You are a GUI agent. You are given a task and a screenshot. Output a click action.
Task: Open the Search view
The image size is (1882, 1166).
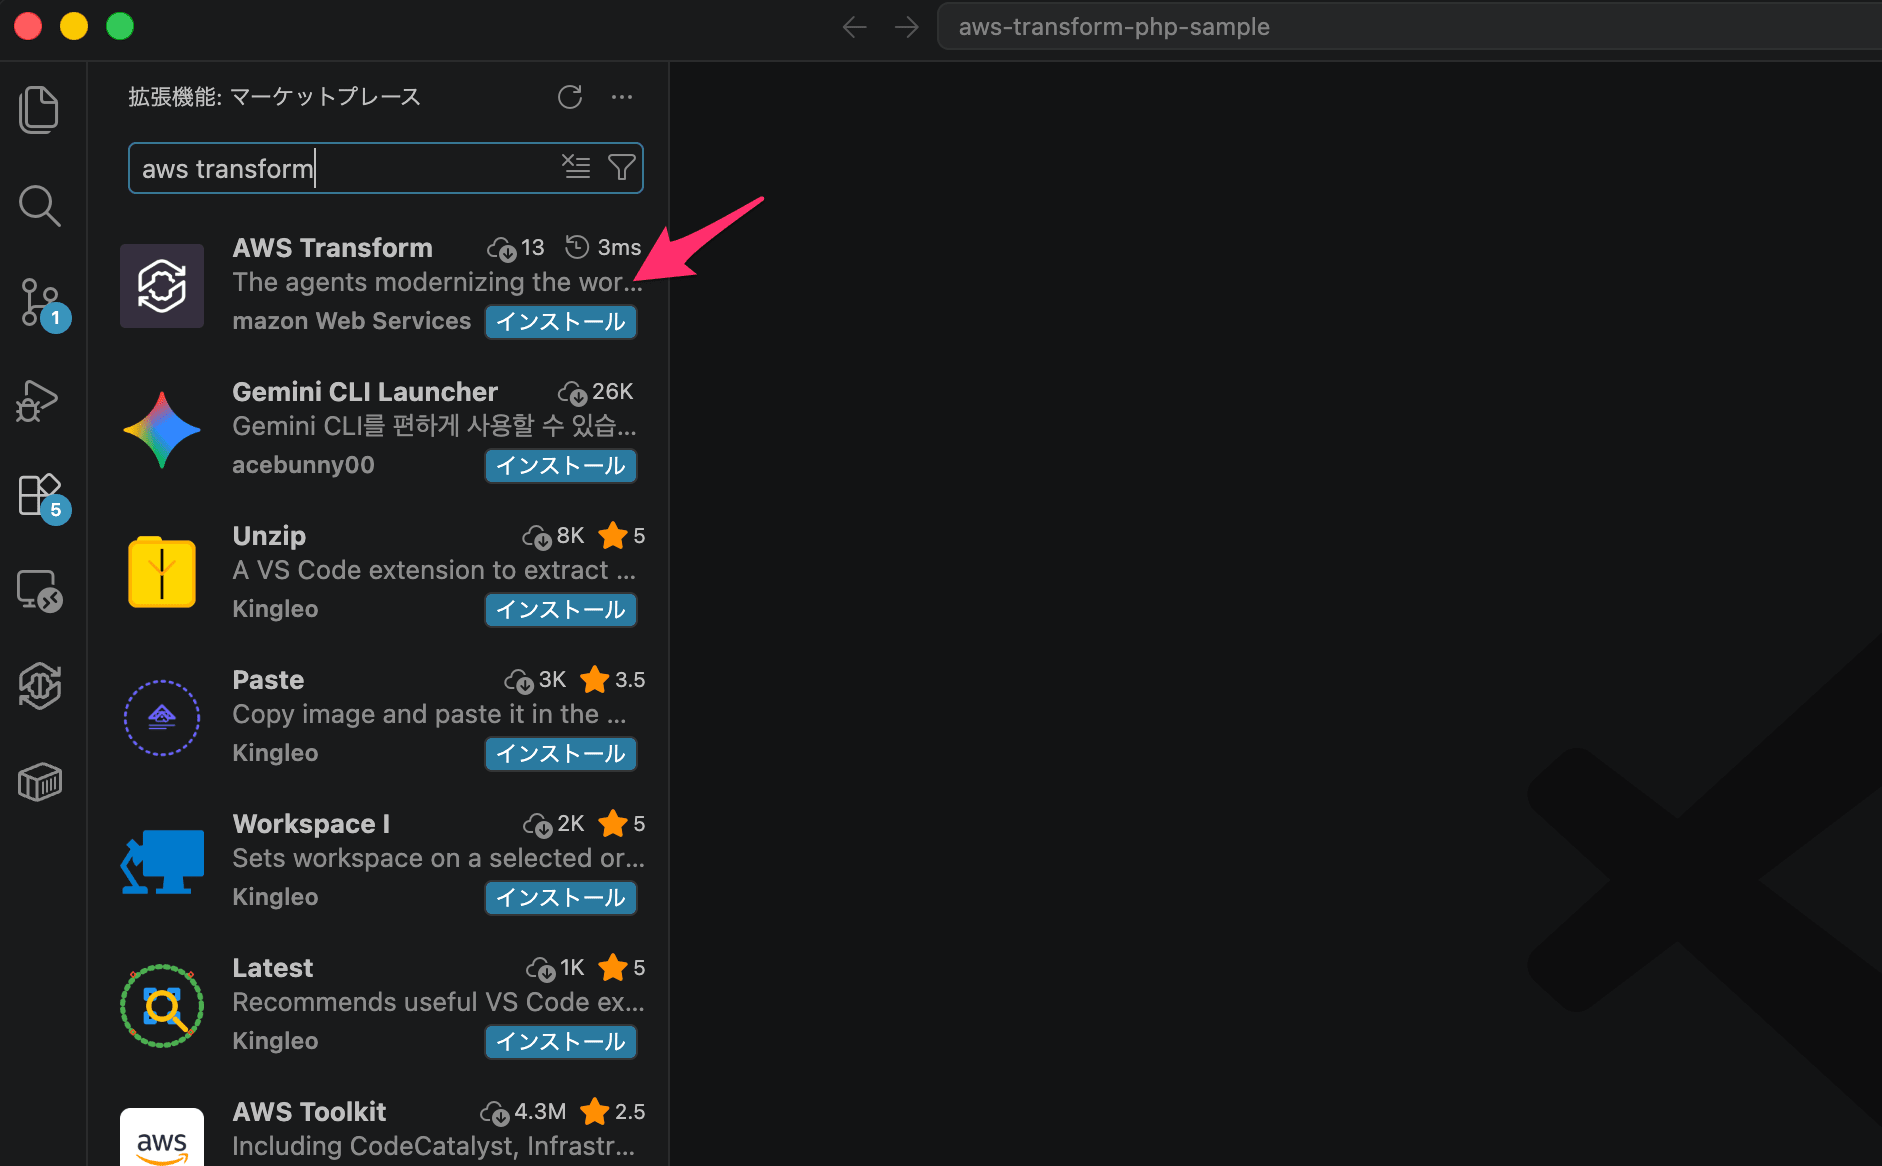(x=40, y=206)
